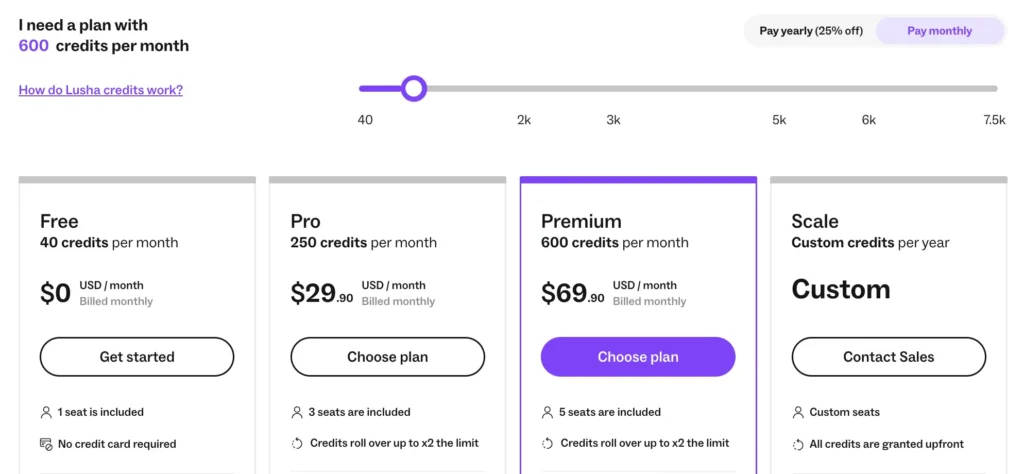Image resolution: width=1024 pixels, height=474 pixels.
Task: Click the rollover icon in Premium plan
Action: click(x=547, y=443)
